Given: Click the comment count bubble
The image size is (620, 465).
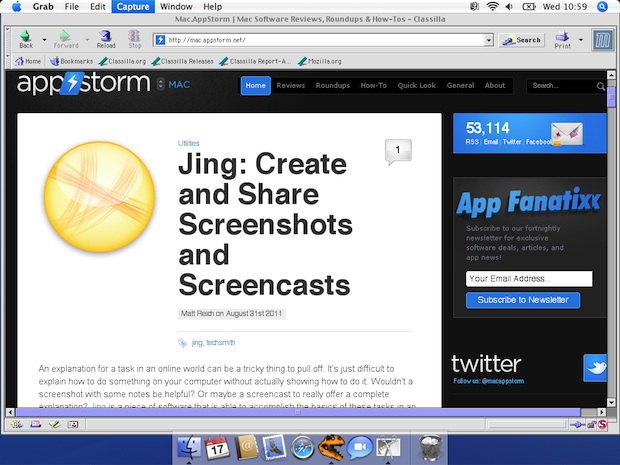Looking at the screenshot, I should pyautogui.click(x=398, y=152).
